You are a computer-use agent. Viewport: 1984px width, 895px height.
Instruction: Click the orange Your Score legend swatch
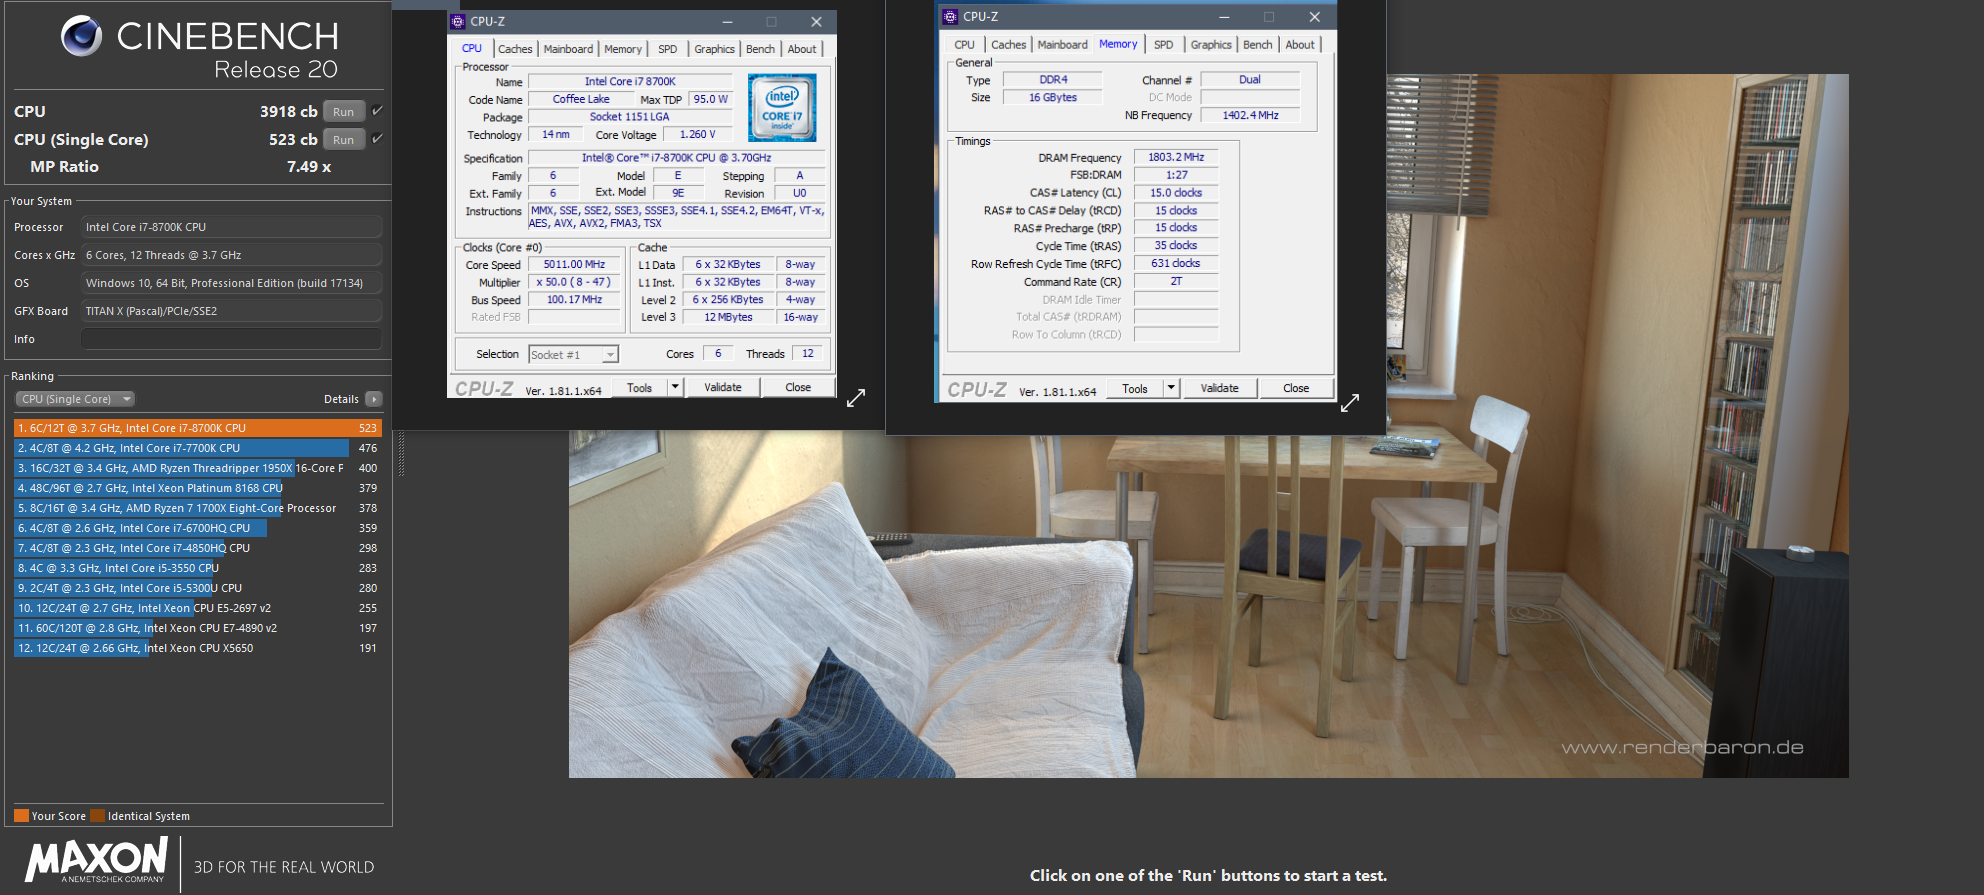21,815
